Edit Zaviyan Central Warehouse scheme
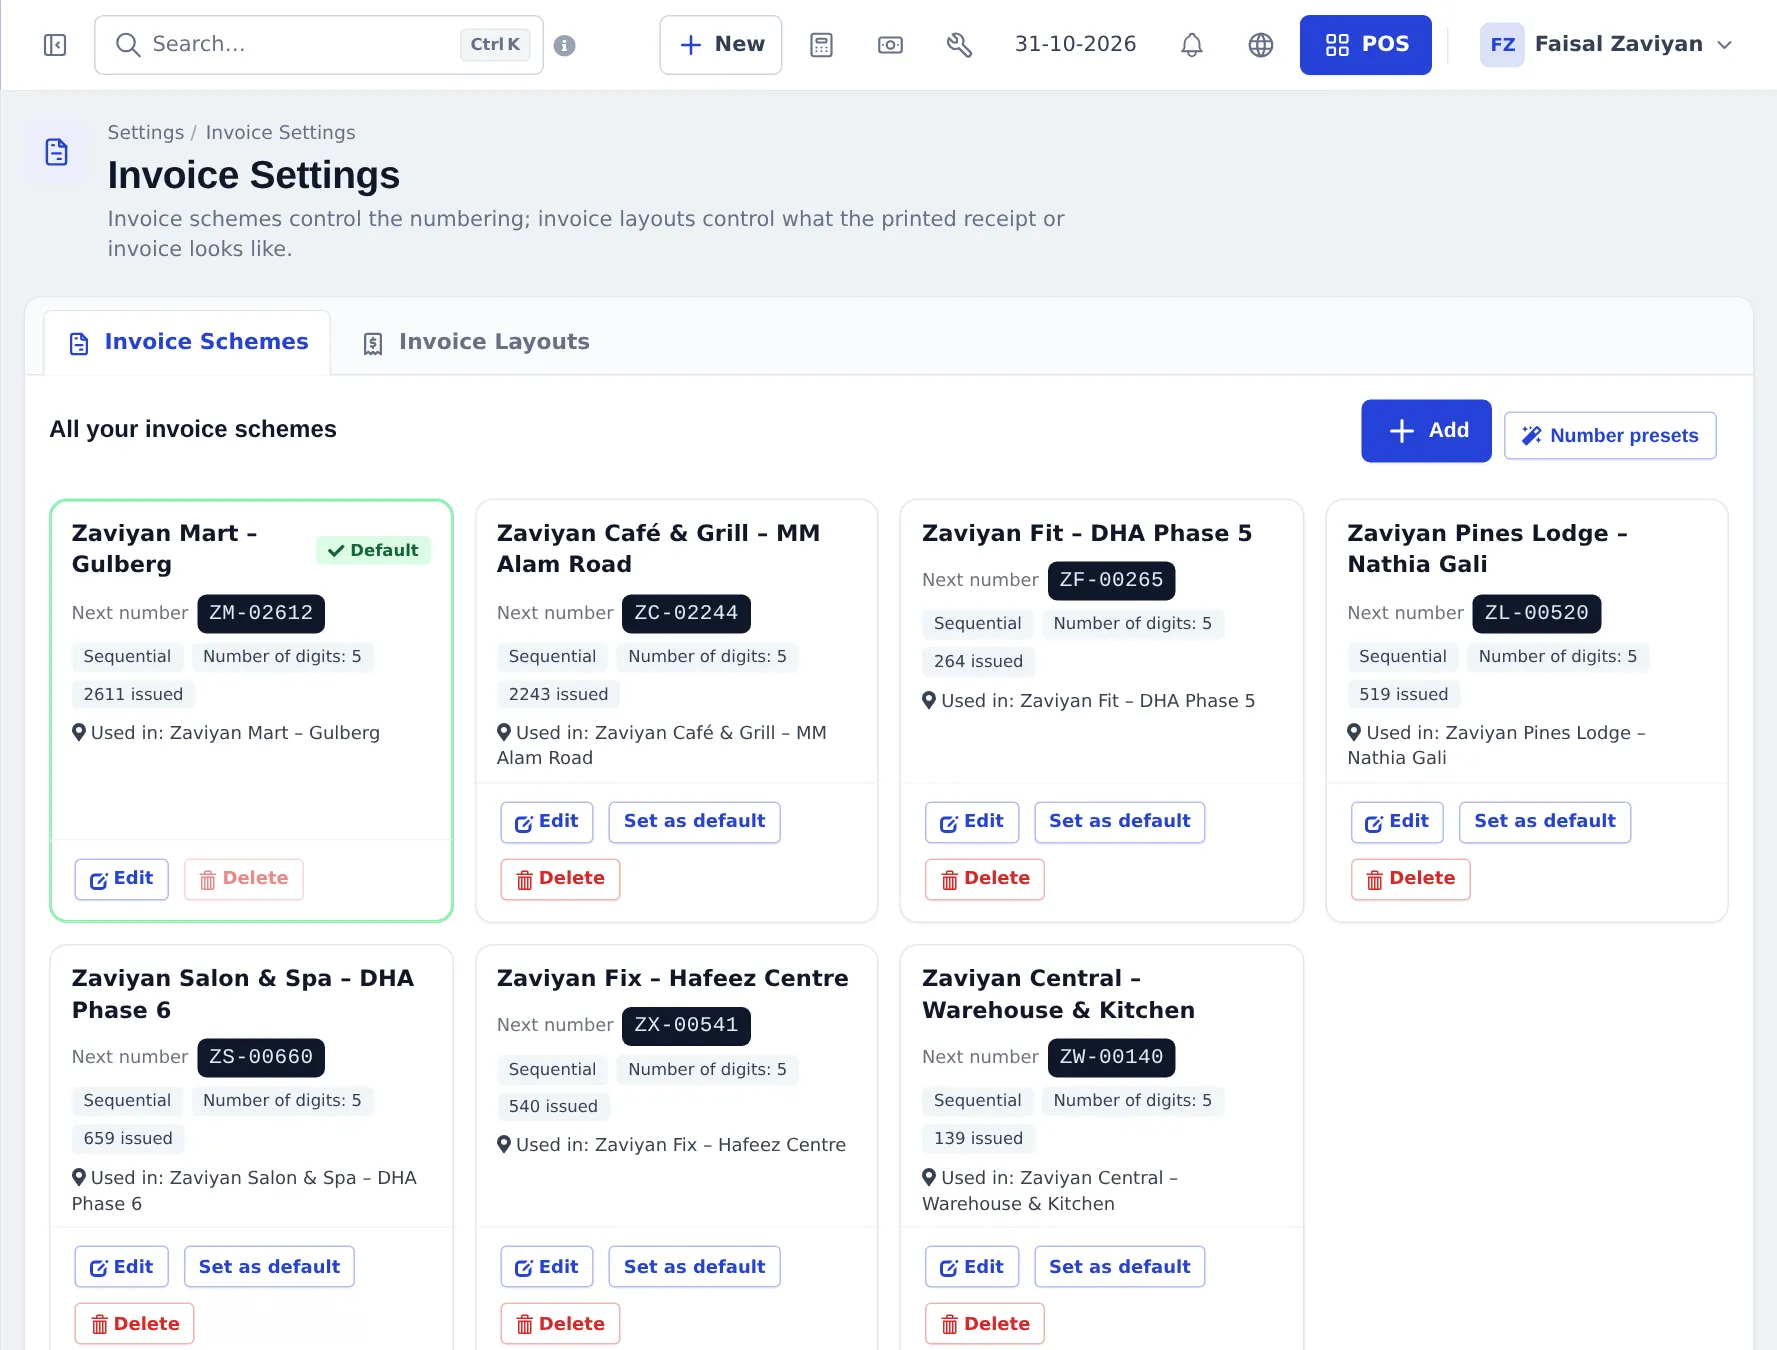The width and height of the screenshot is (1777, 1350). (972, 1267)
